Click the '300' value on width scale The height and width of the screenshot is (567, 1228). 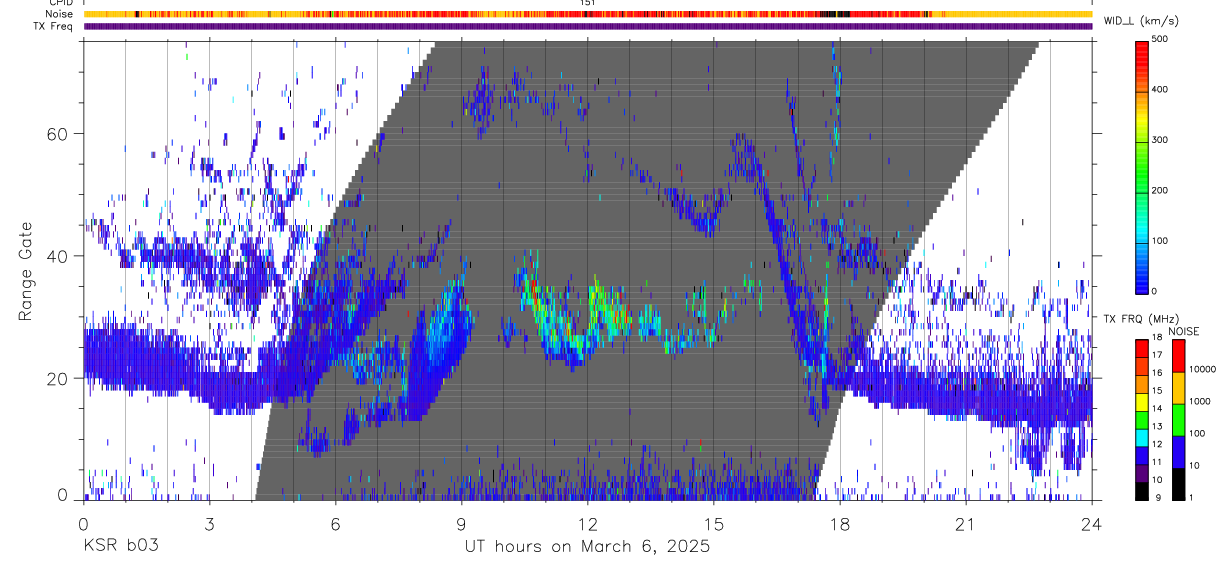point(1160,140)
